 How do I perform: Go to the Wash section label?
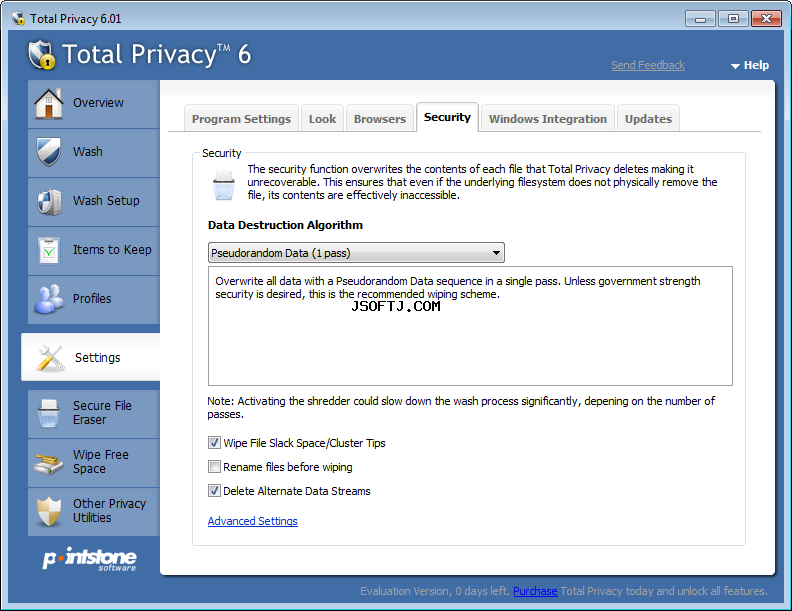88,151
